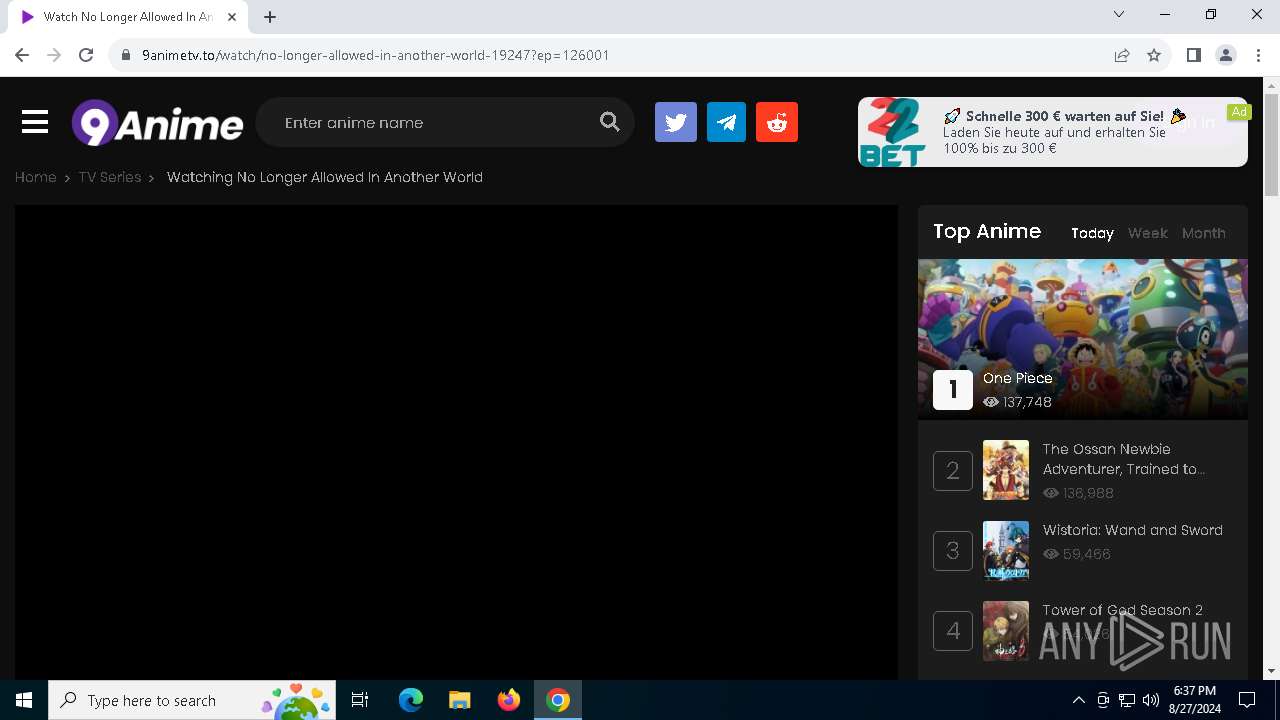1280x720 pixels.
Task: Select the Week tab in Top Anime
Action: 1147,233
